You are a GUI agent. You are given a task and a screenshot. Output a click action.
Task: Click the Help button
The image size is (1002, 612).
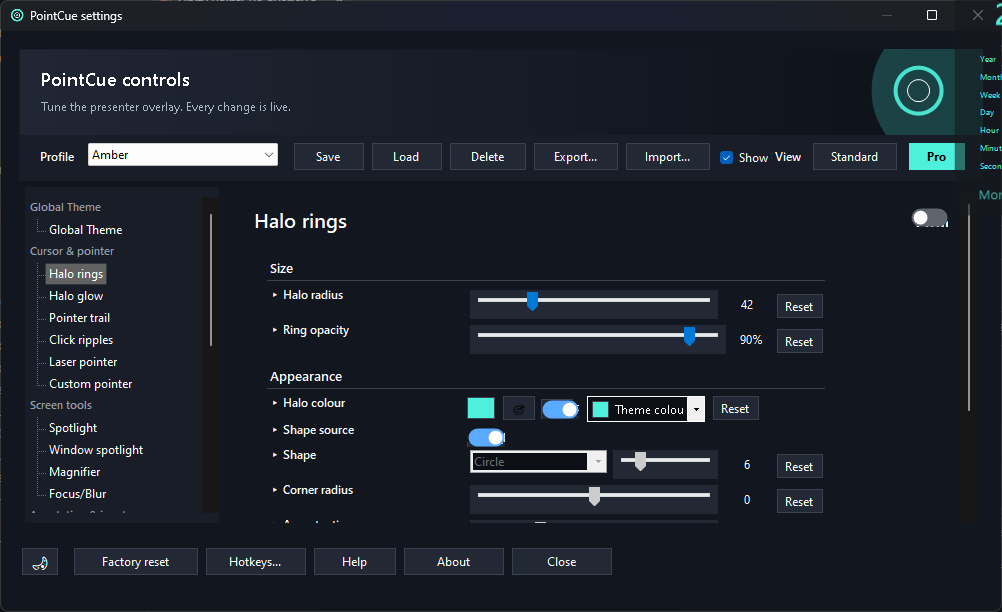point(355,562)
